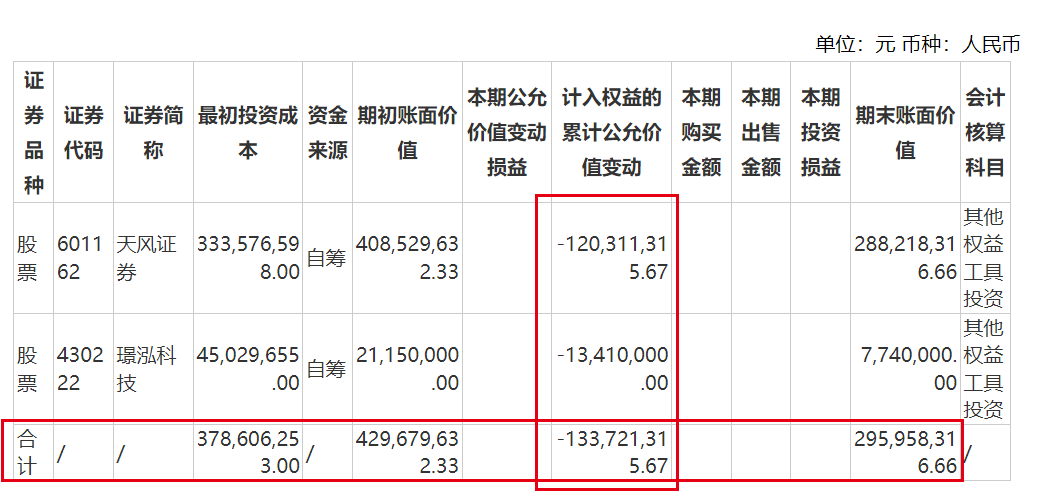1048x496 pixels.
Task: Select the 期末账面价值 column header
Action: tap(905, 132)
